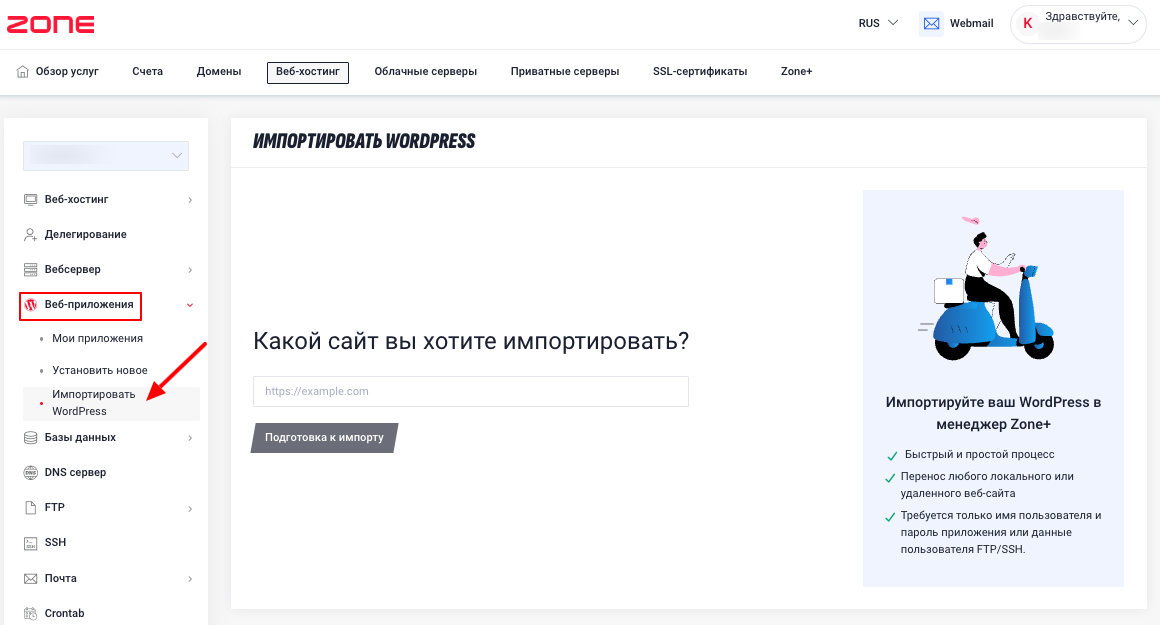Open the RUS language dropdown

tap(878, 23)
